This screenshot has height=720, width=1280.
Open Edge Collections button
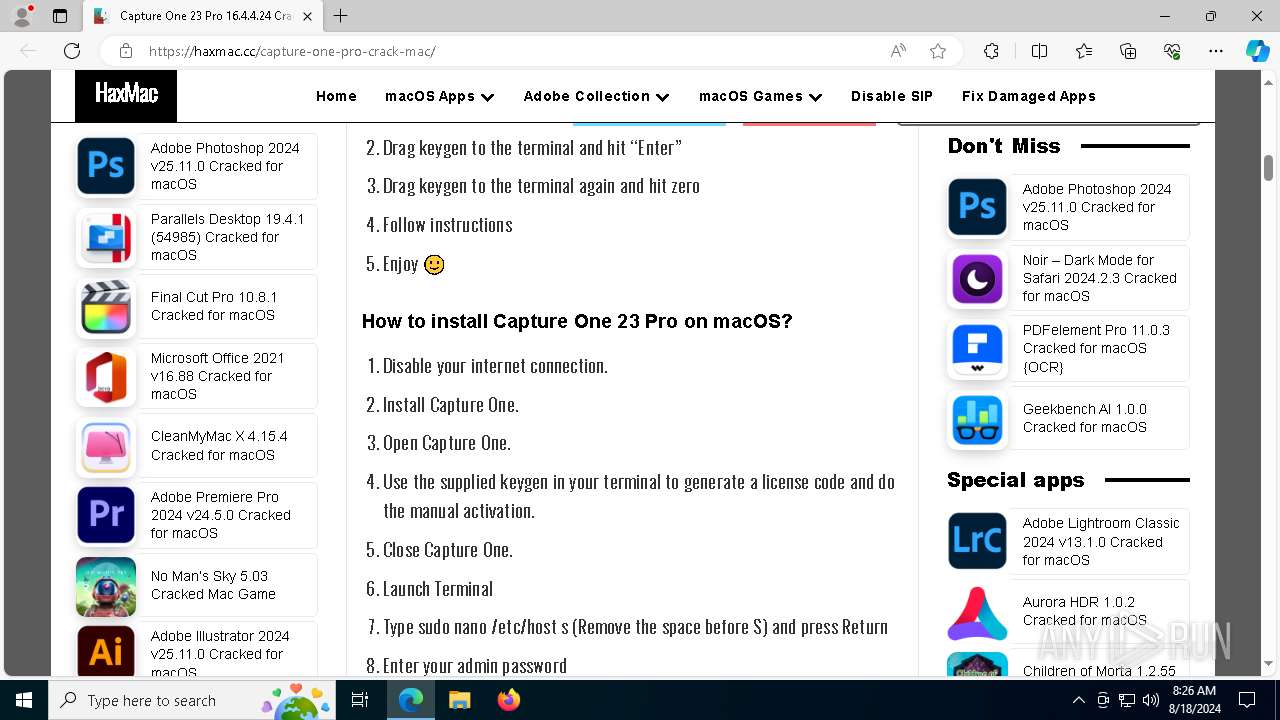(x=1128, y=51)
